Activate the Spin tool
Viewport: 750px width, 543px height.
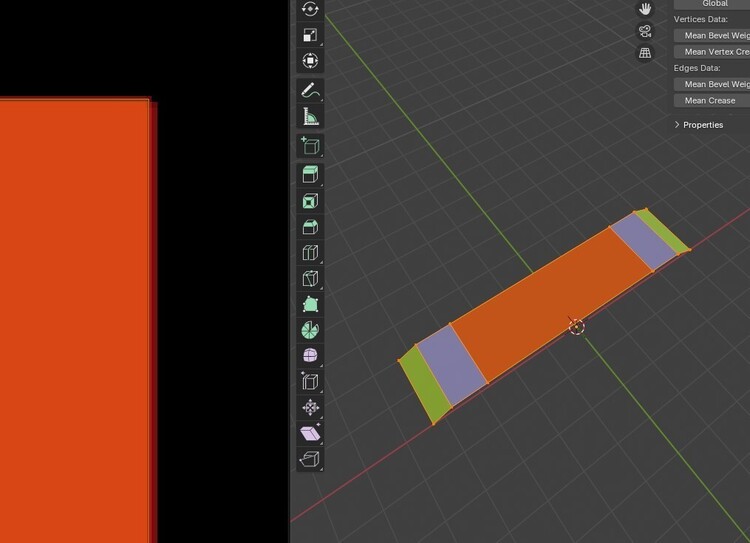310,330
